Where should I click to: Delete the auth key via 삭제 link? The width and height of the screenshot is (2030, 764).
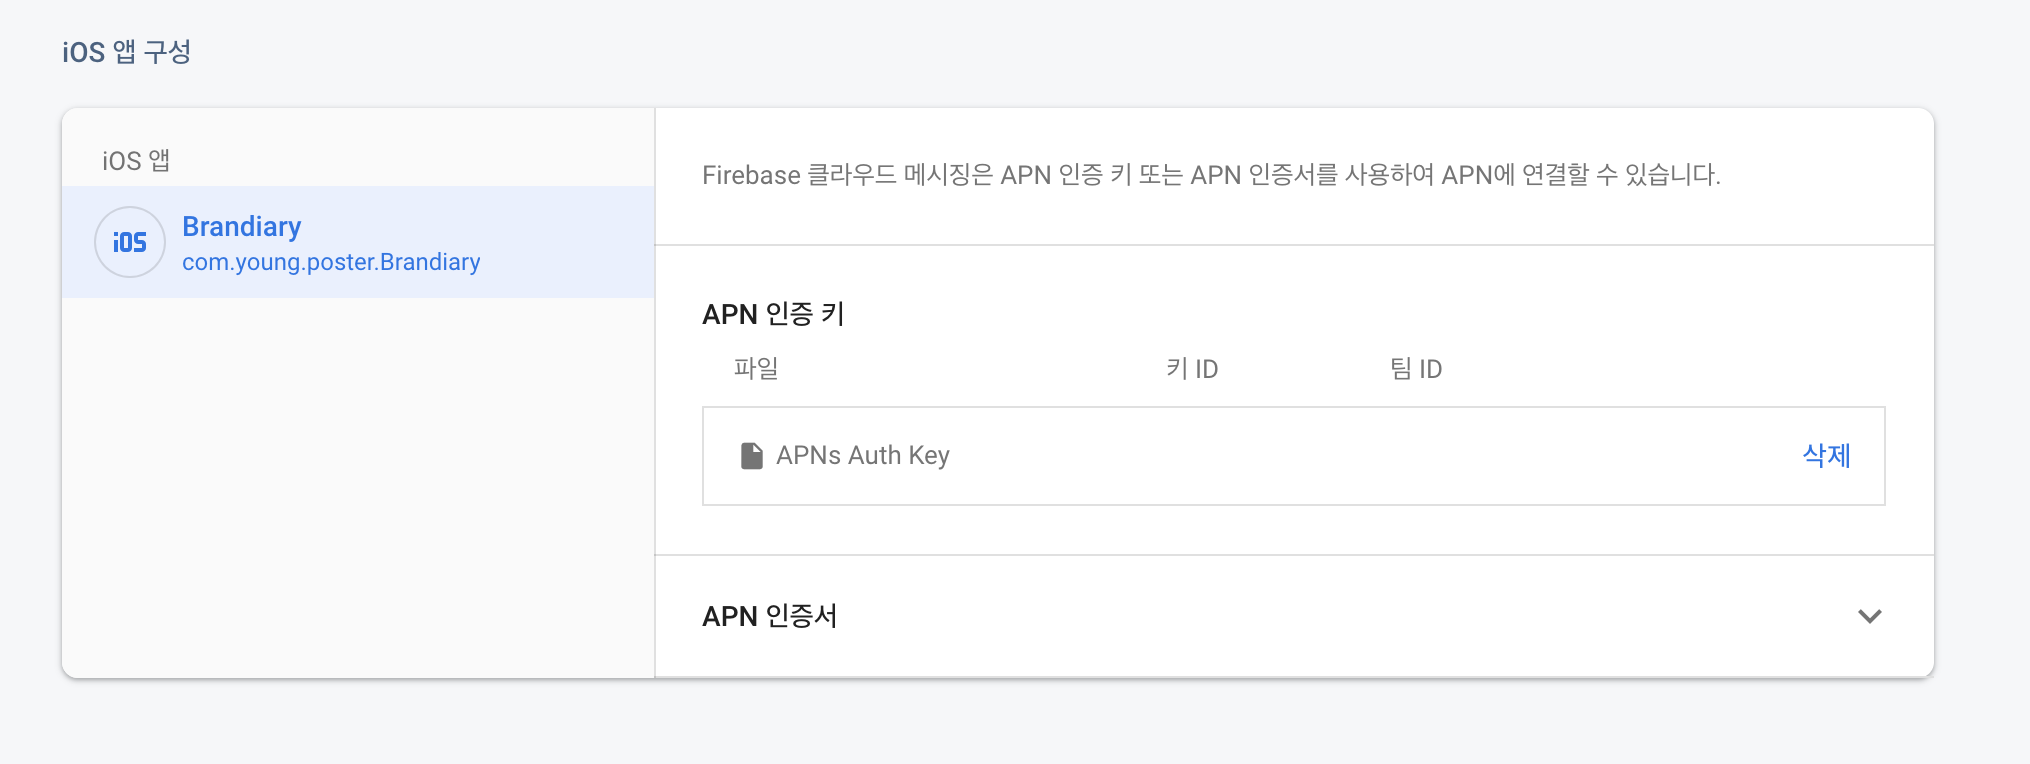[1826, 456]
